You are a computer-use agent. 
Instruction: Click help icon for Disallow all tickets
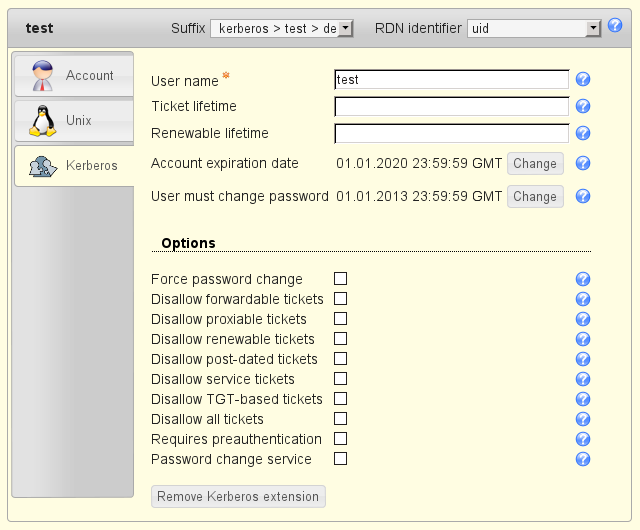(x=583, y=420)
